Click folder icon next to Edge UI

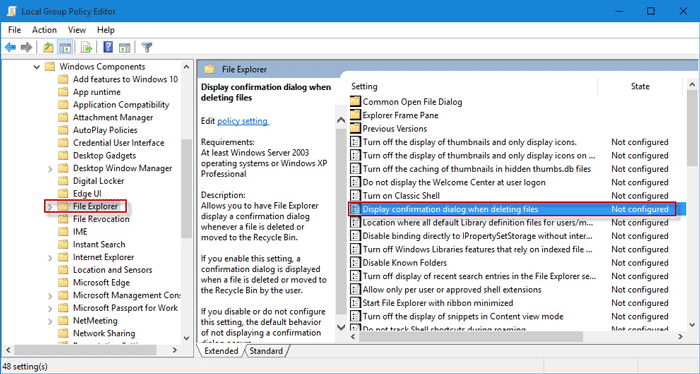point(63,193)
